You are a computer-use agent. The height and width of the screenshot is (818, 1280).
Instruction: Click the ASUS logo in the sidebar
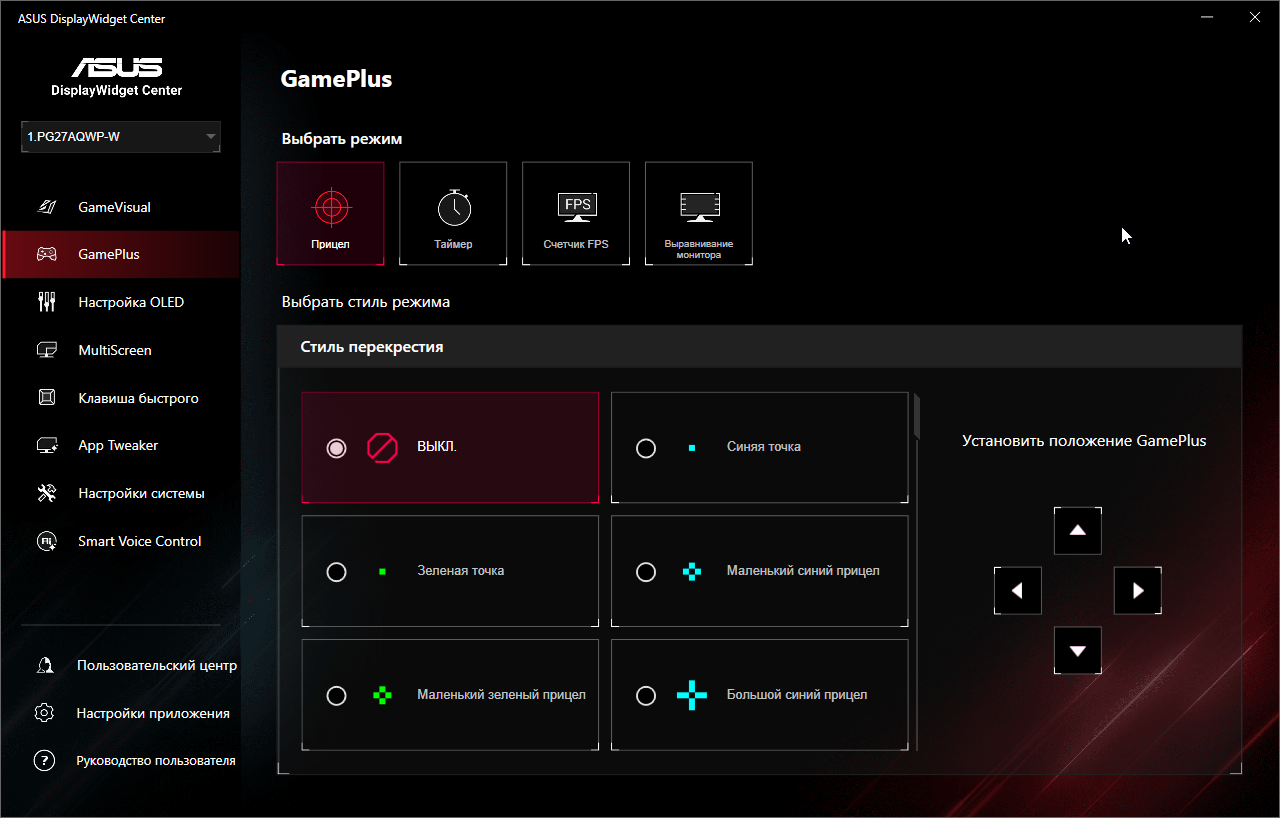click(117, 68)
